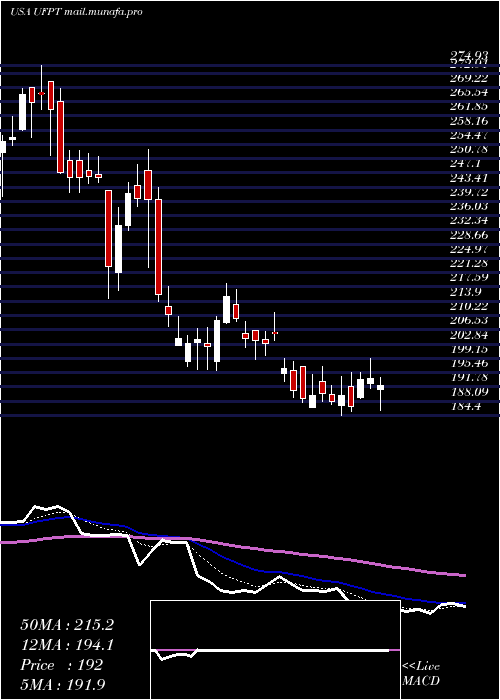The image size is (500, 700).
Task: Choose the 199.15 price label
Action: click(x=469, y=349)
